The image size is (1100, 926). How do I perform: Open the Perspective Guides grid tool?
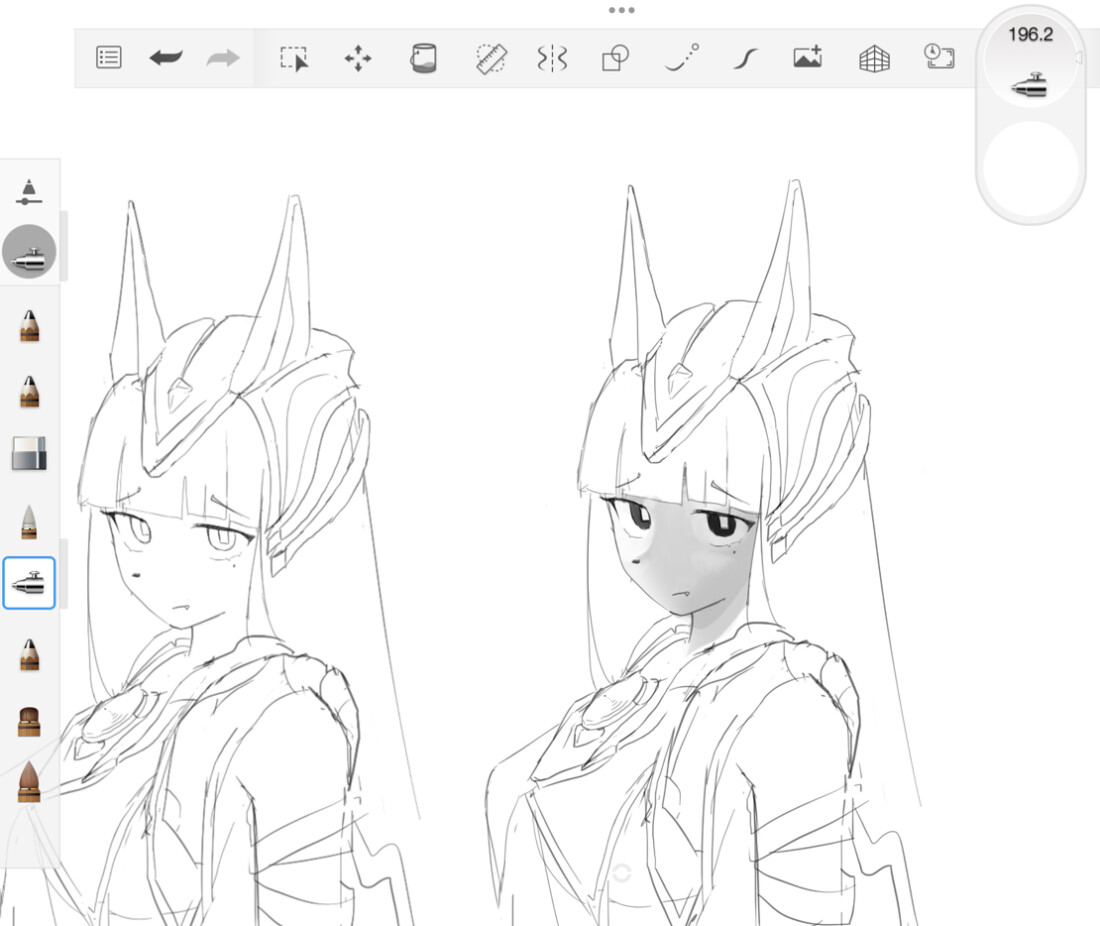tap(874, 58)
